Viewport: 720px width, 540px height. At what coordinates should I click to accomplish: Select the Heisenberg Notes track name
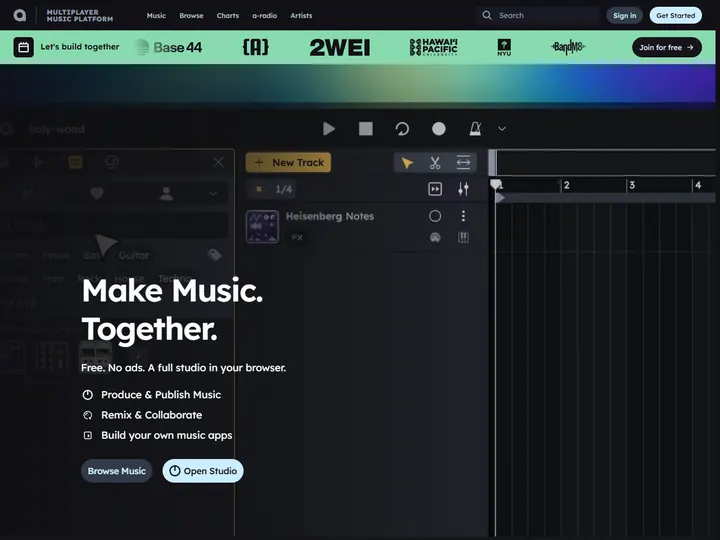(x=330, y=216)
